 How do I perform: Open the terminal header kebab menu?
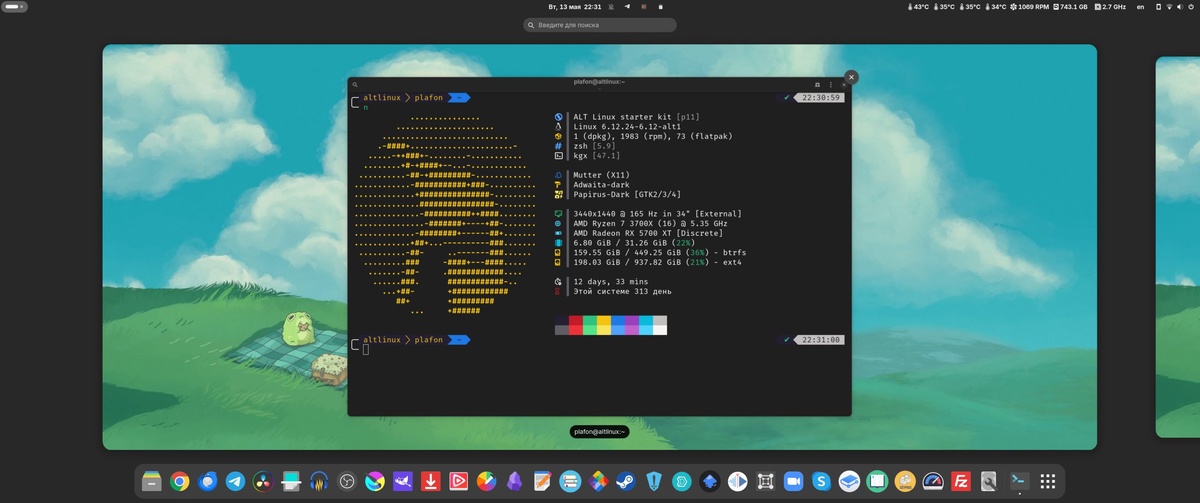click(831, 85)
